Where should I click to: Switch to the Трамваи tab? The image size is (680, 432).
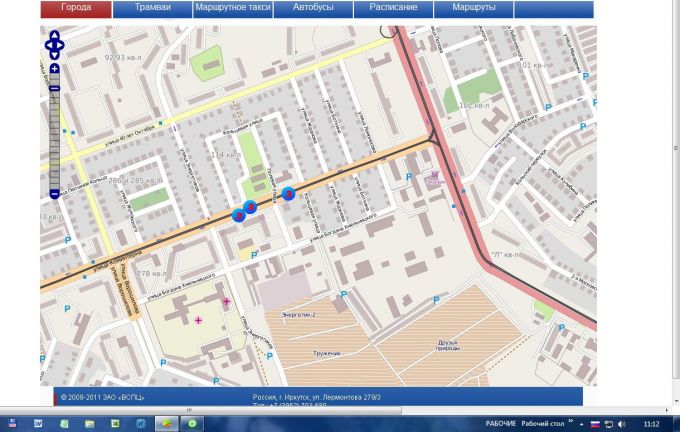[x=153, y=8]
